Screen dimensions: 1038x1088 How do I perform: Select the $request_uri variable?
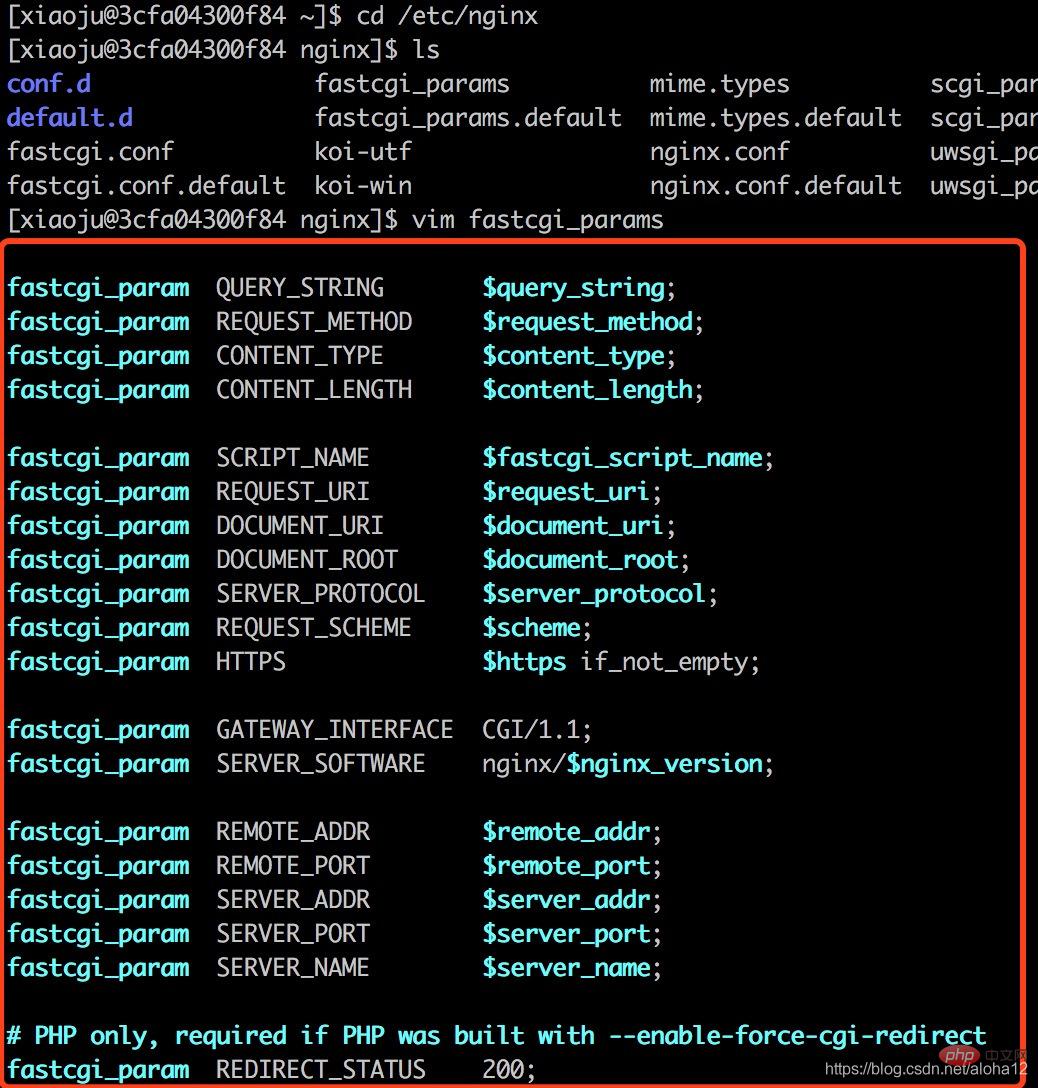point(565,493)
